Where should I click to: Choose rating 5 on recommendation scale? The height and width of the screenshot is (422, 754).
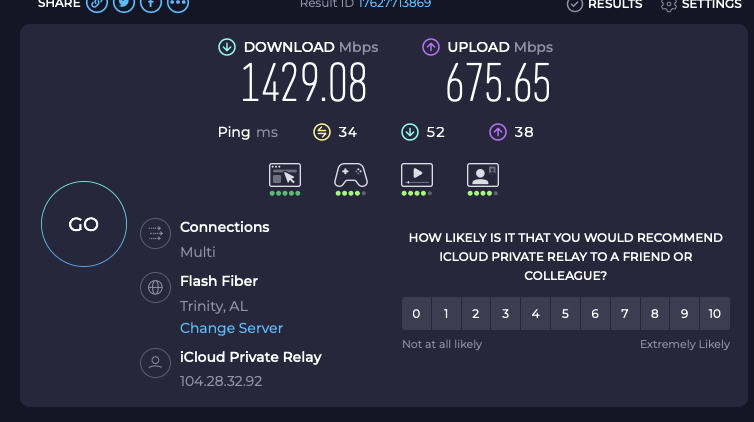tap(565, 314)
